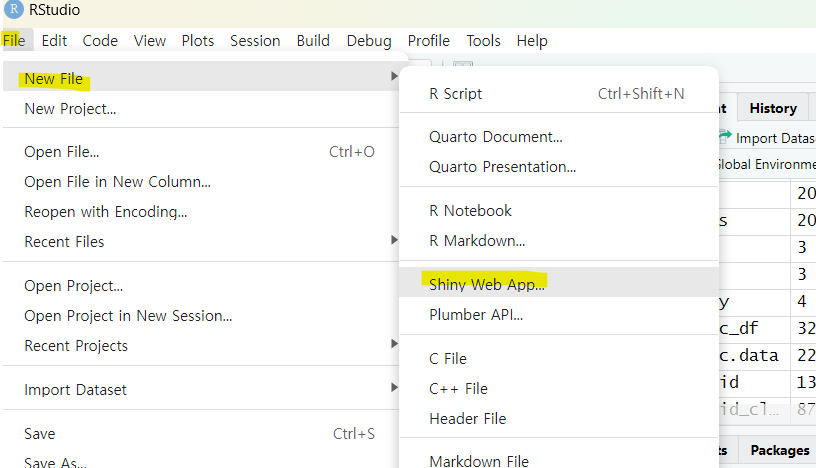Select Open File in New Column...
This screenshot has height=468, width=816.
[200, 182]
